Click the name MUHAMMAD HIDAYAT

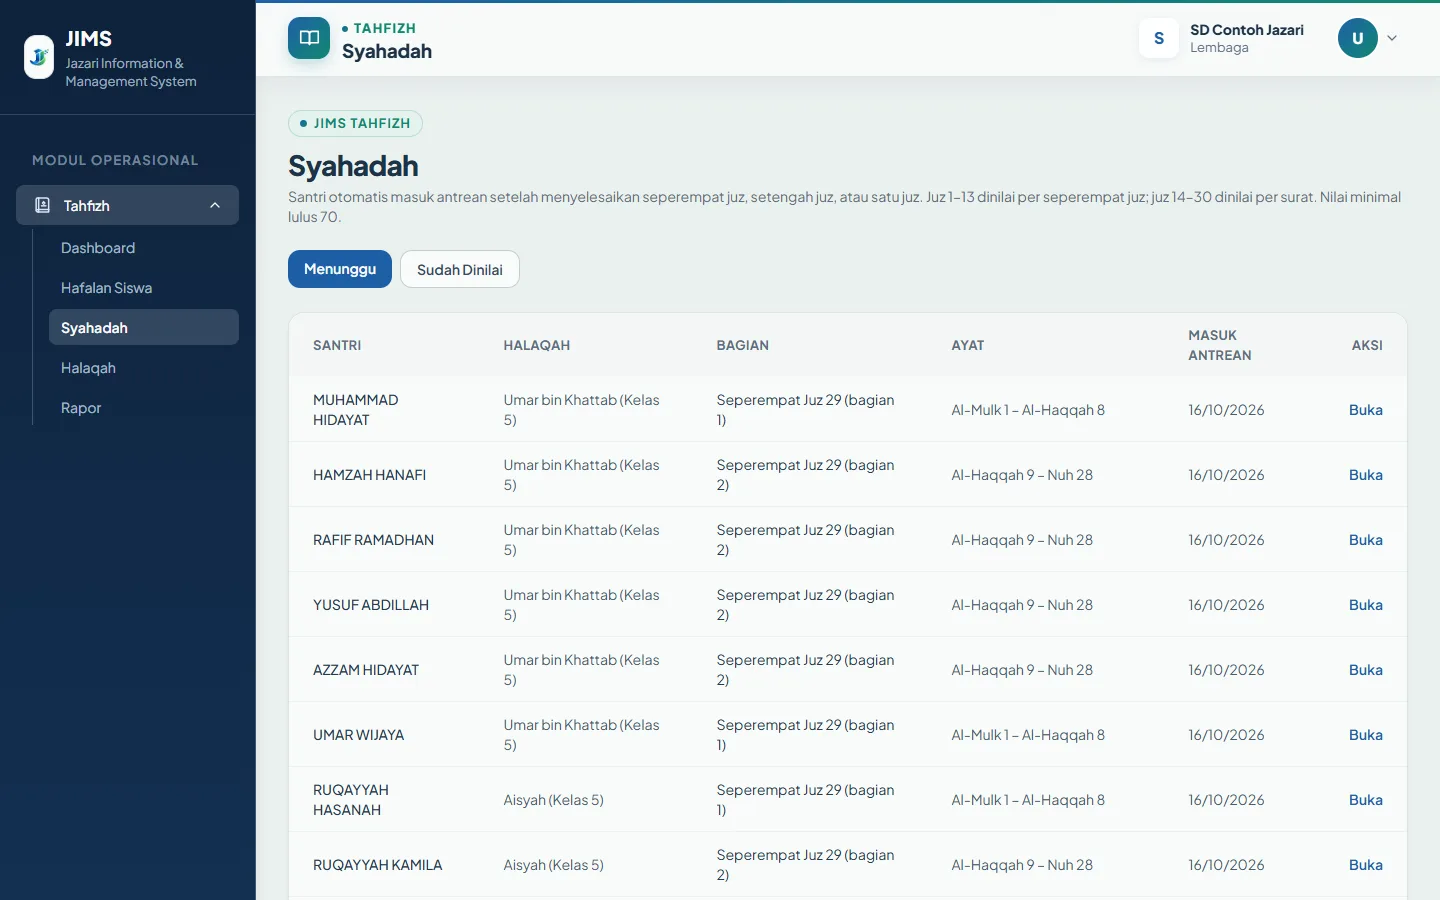pyautogui.click(x=356, y=410)
